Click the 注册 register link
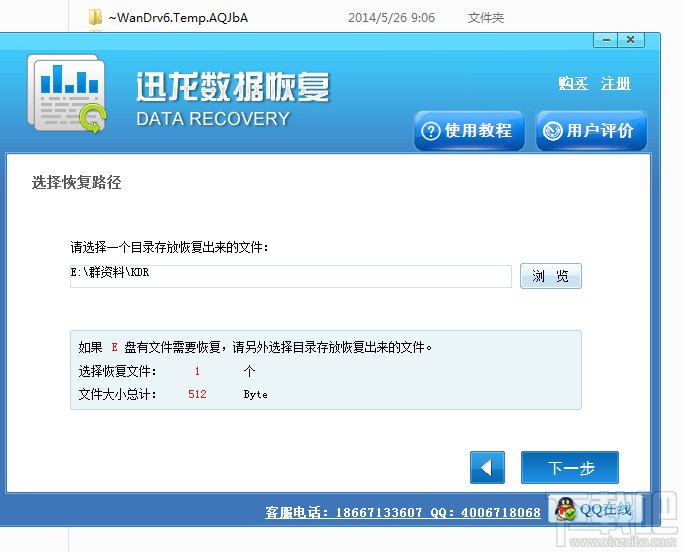The width and height of the screenshot is (685, 552). coord(616,83)
